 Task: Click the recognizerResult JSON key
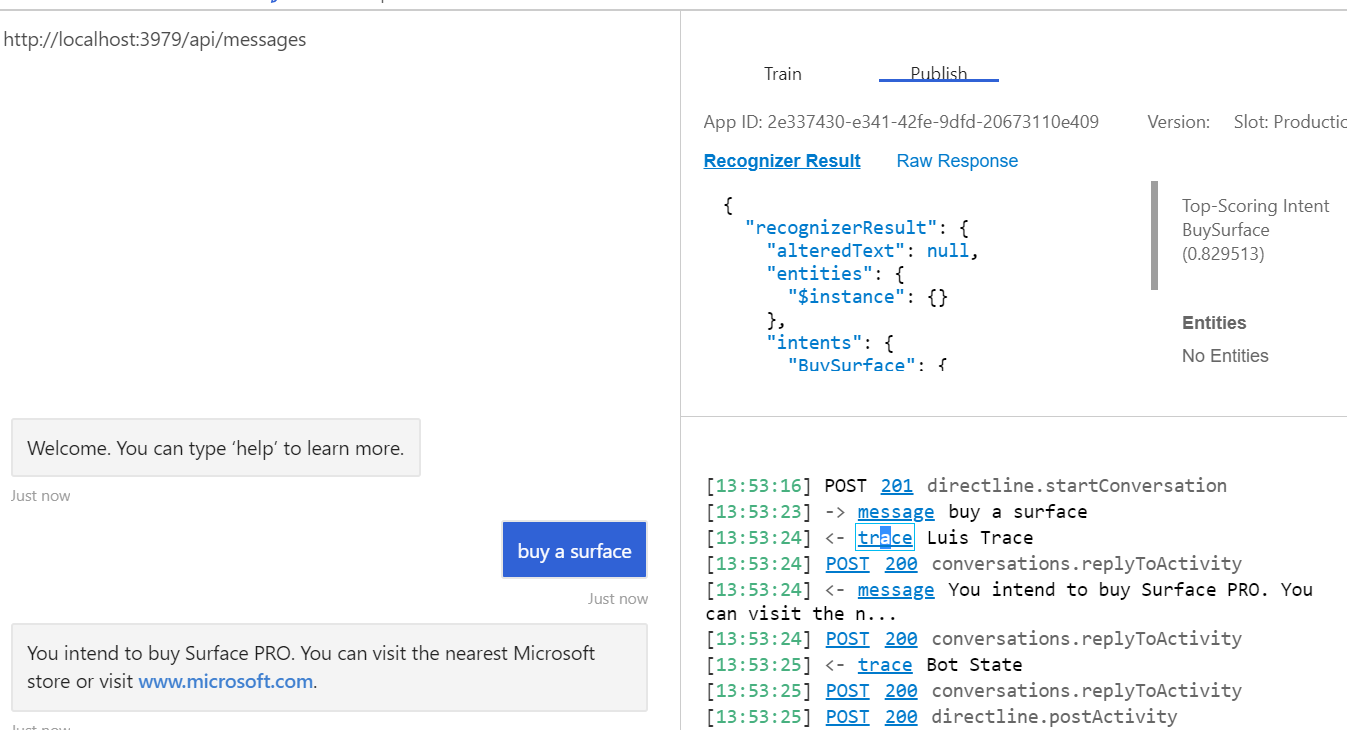point(841,227)
